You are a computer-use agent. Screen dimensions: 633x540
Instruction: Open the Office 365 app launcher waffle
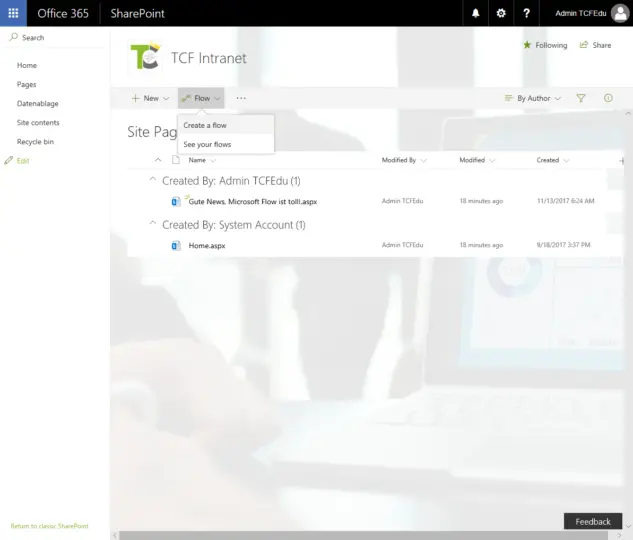coord(13,13)
